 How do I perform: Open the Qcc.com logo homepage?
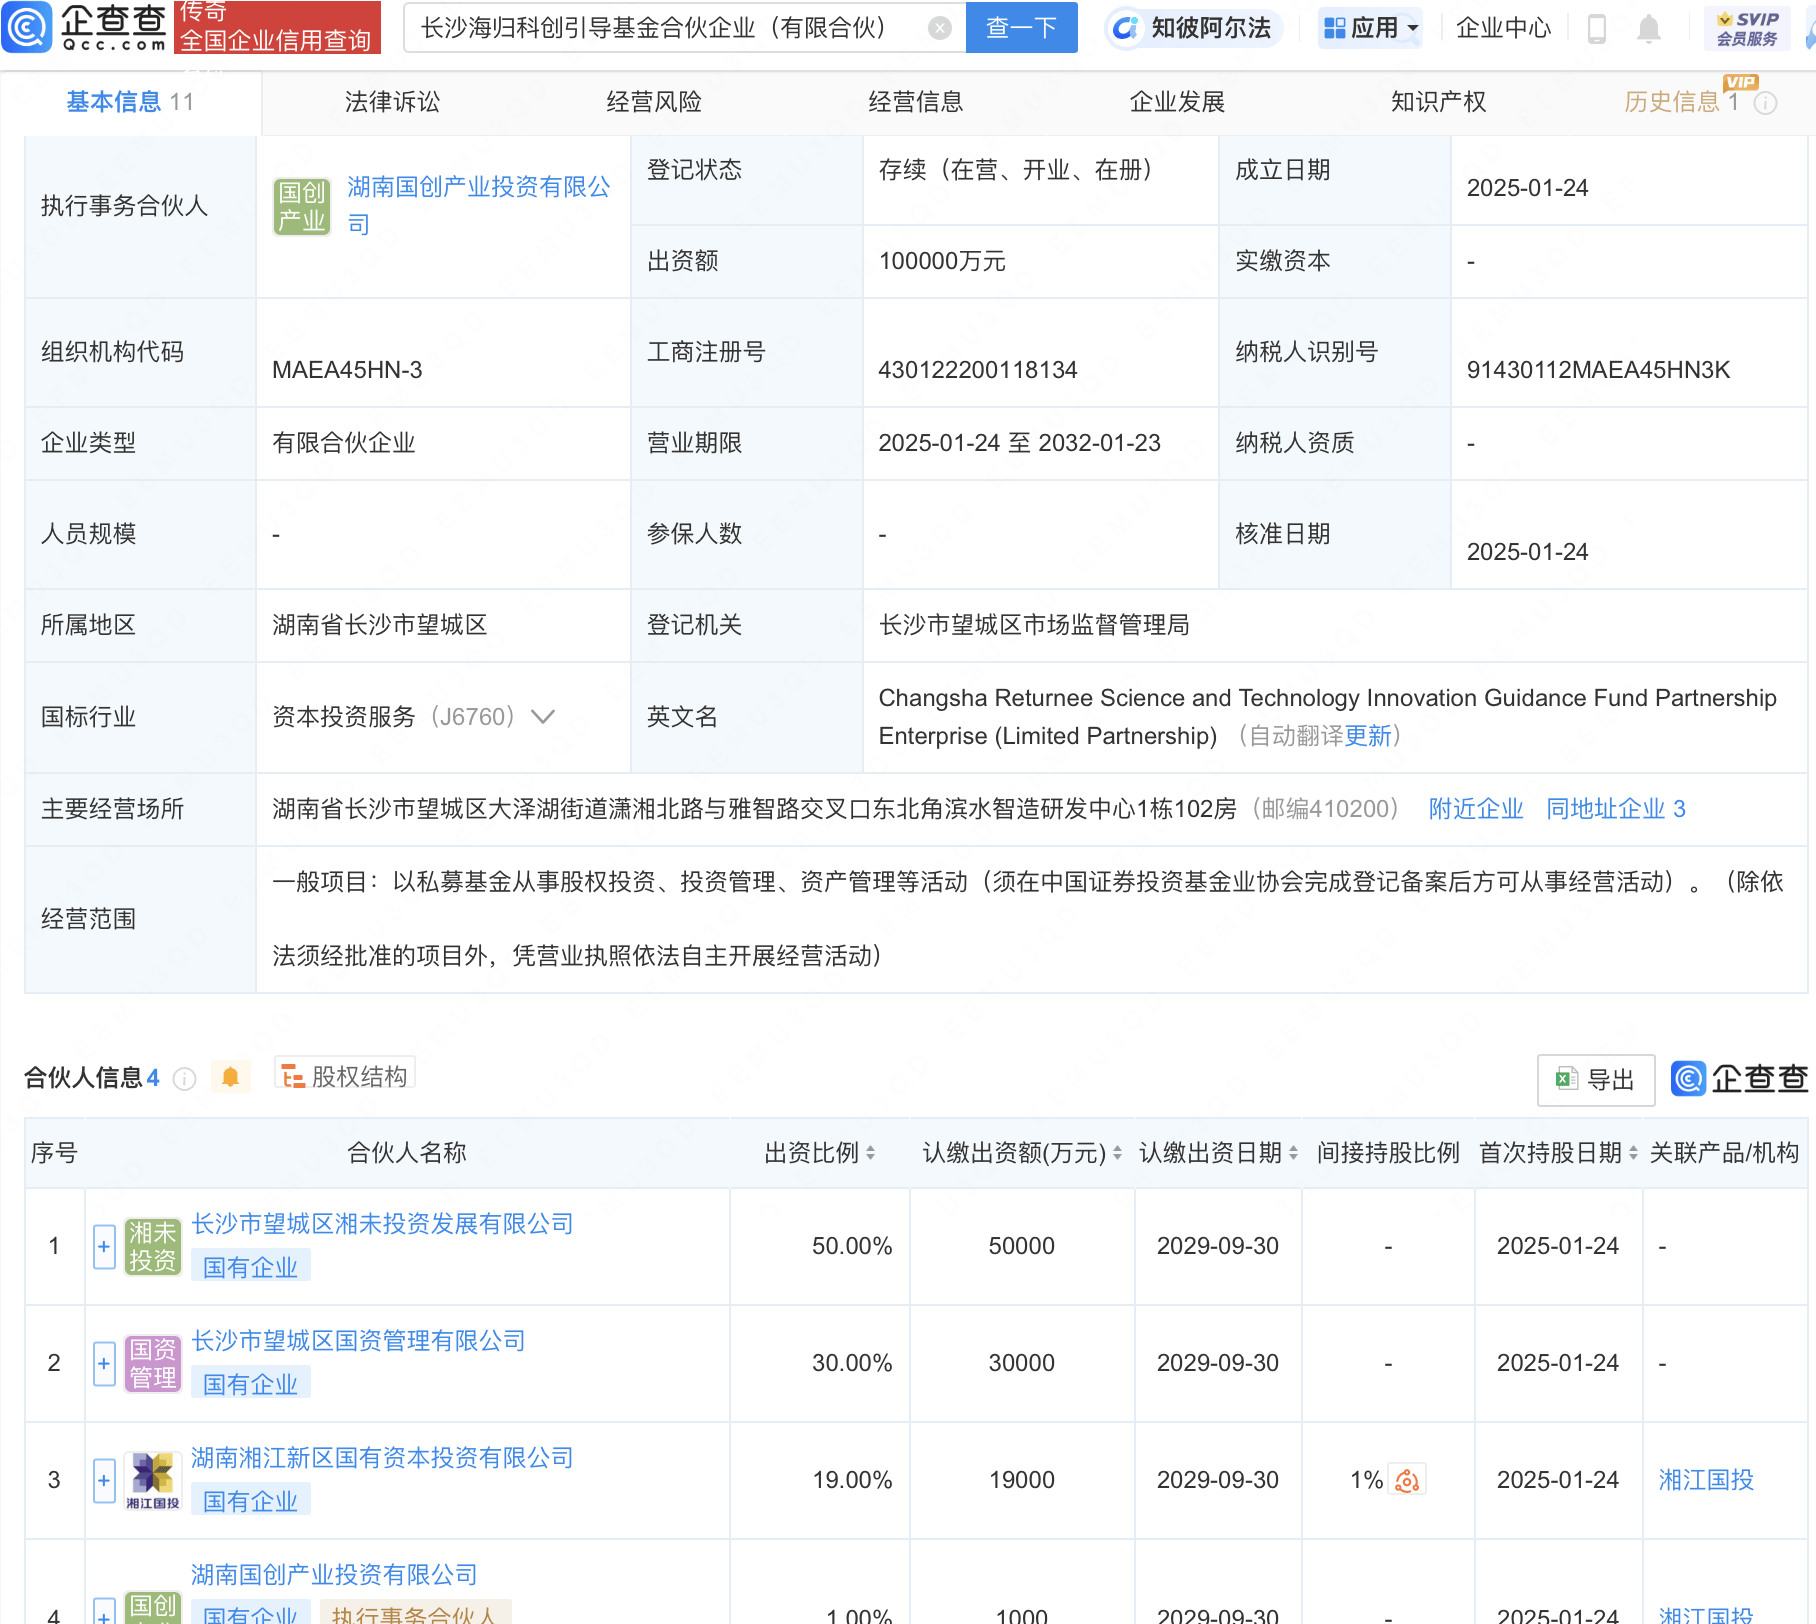[x=85, y=27]
